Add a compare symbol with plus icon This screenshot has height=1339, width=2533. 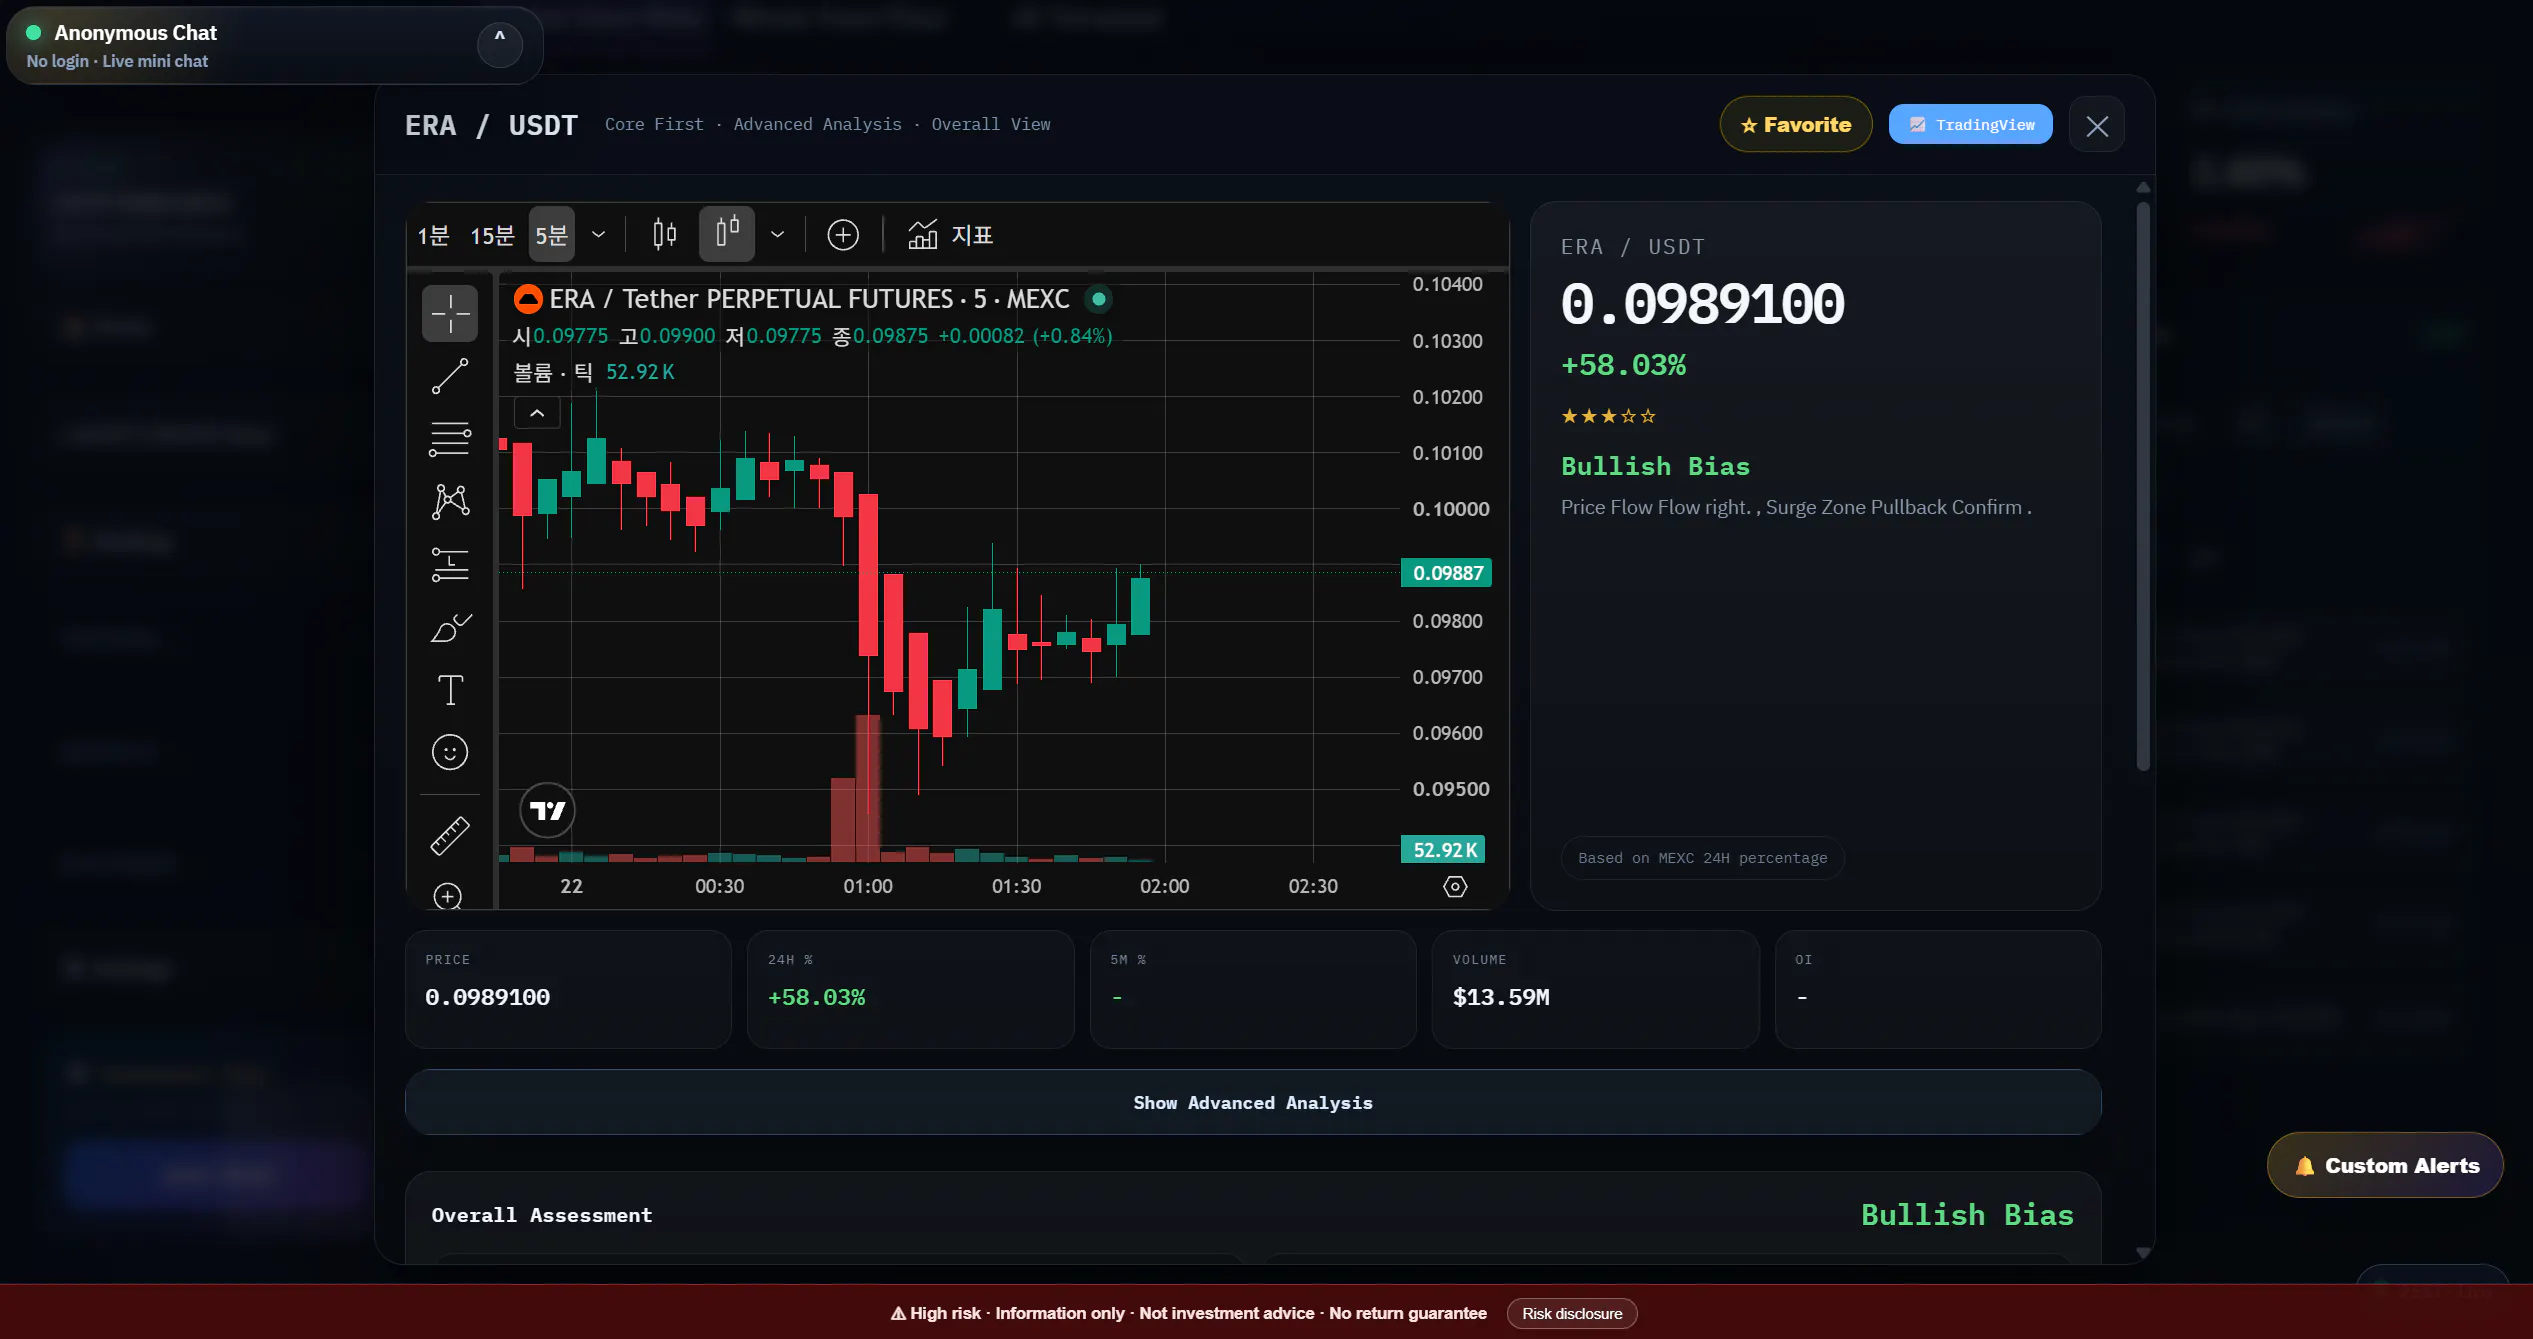click(843, 235)
